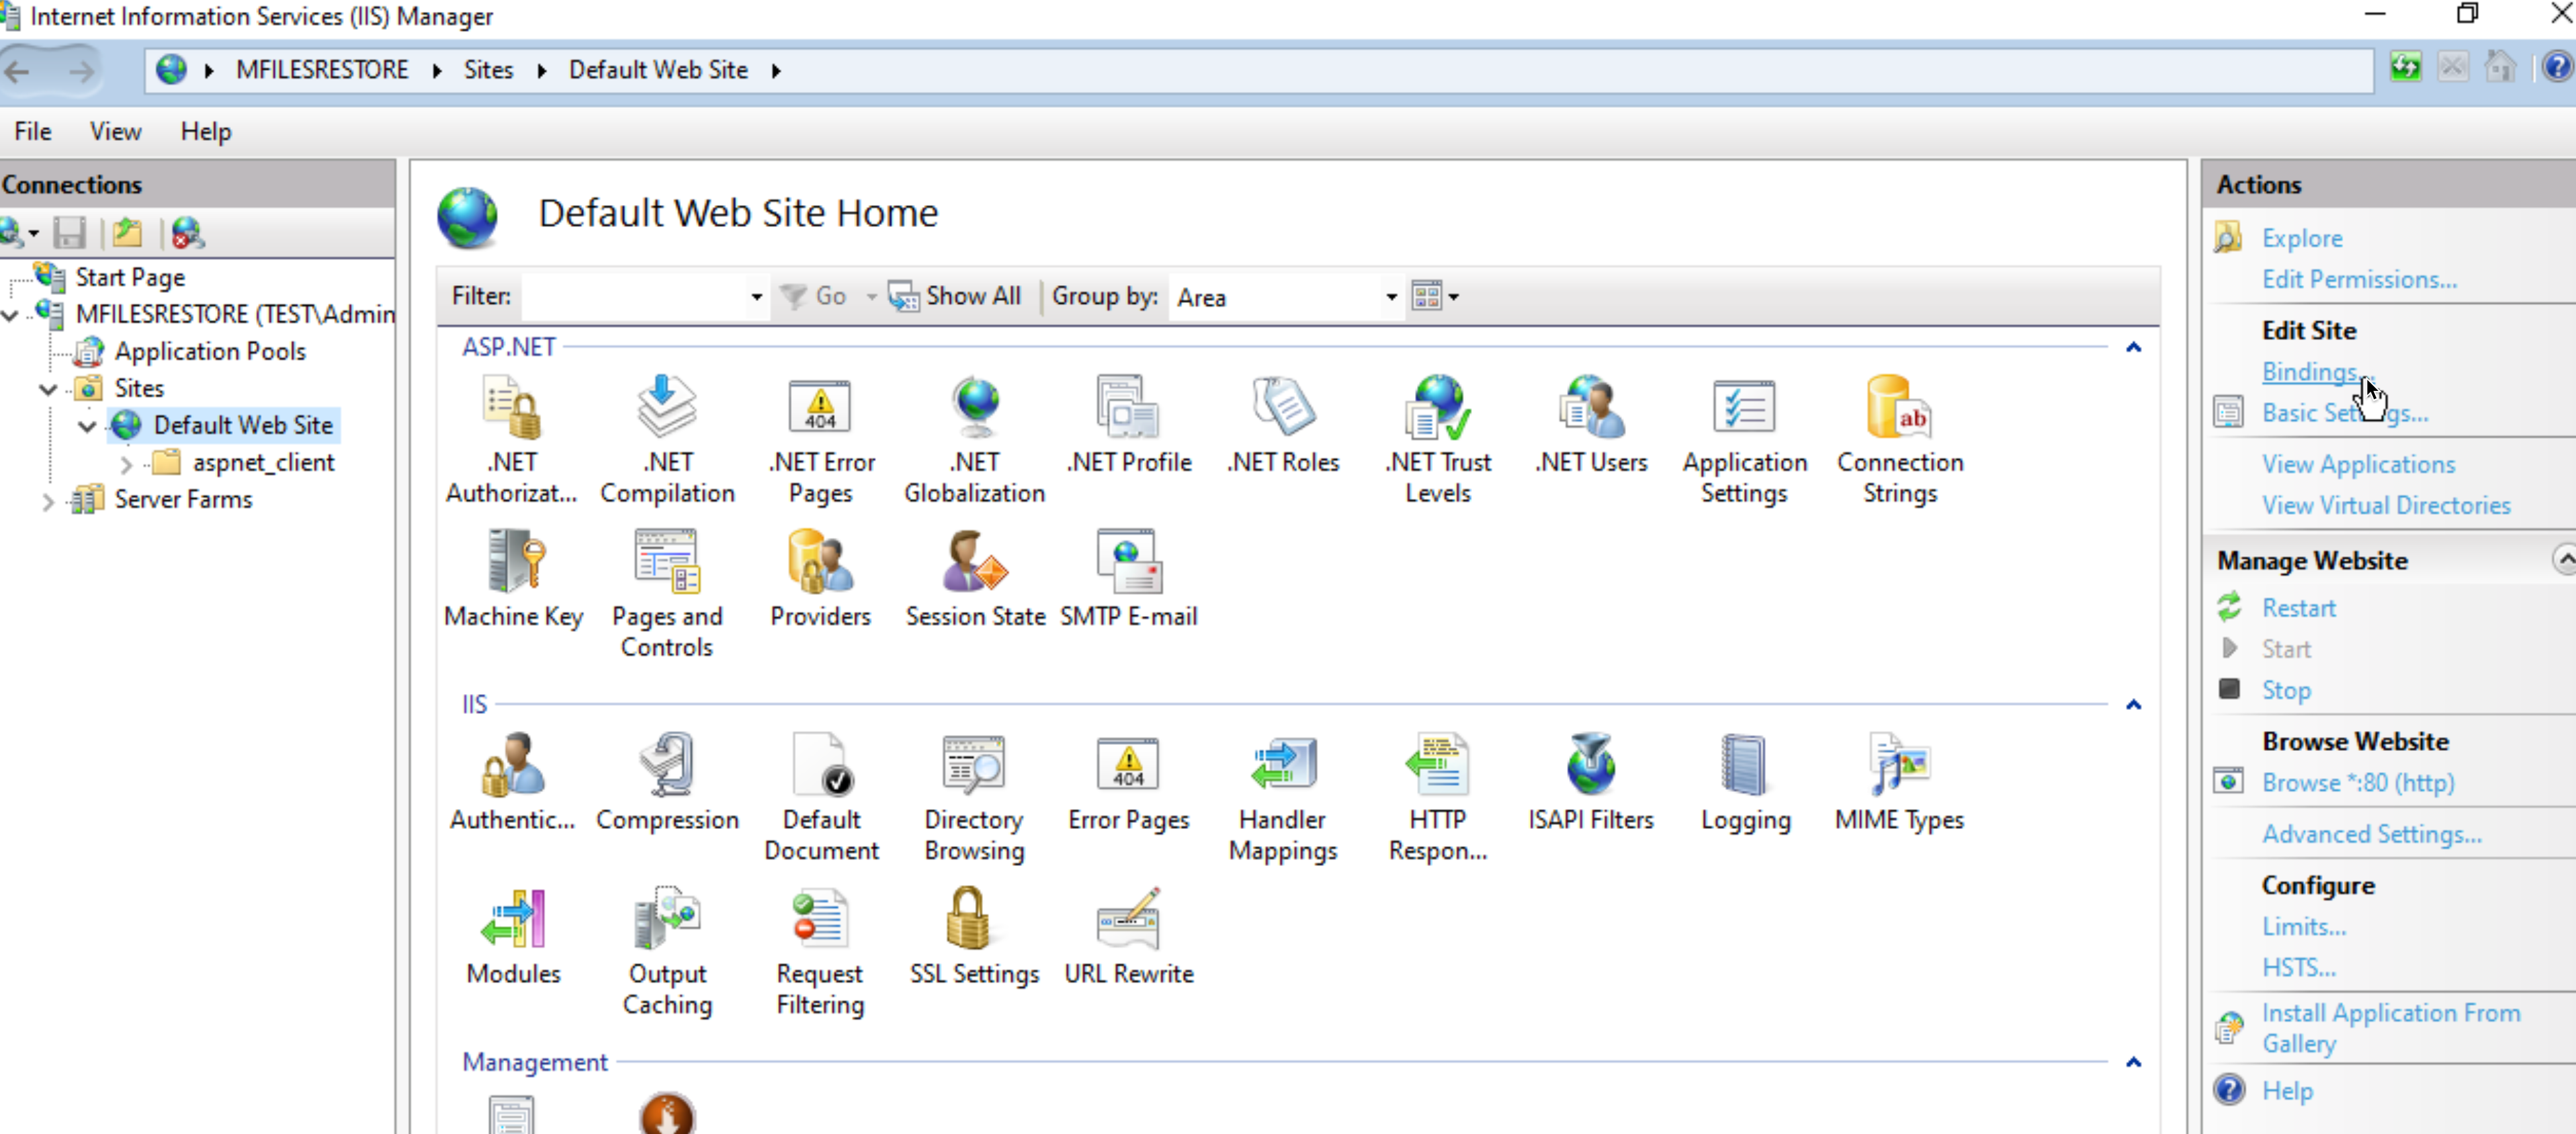Expand the Server Farms node
This screenshot has height=1134, width=2576.
(48, 500)
